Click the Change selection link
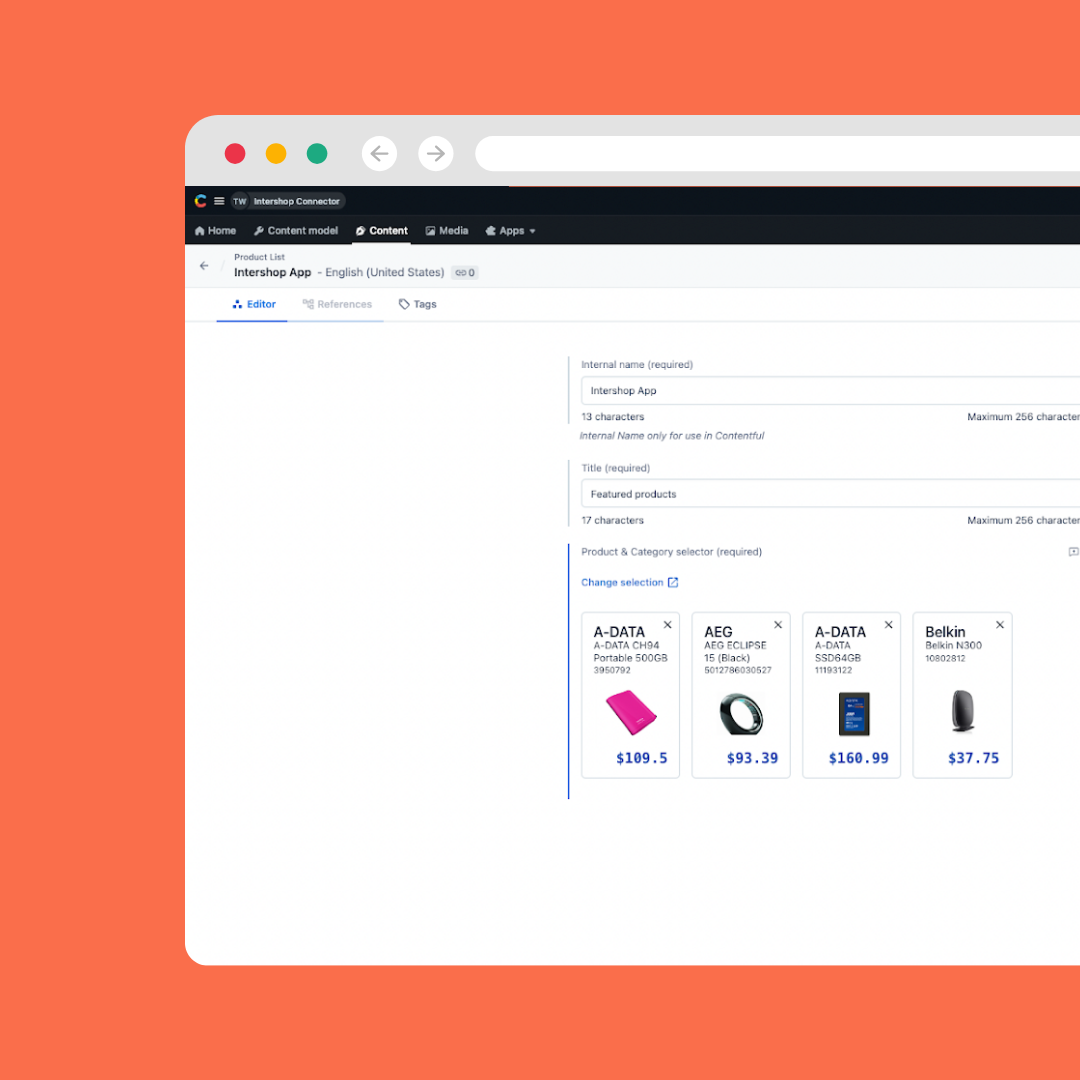Screen dimensions: 1080x1080 coord(630,583)
